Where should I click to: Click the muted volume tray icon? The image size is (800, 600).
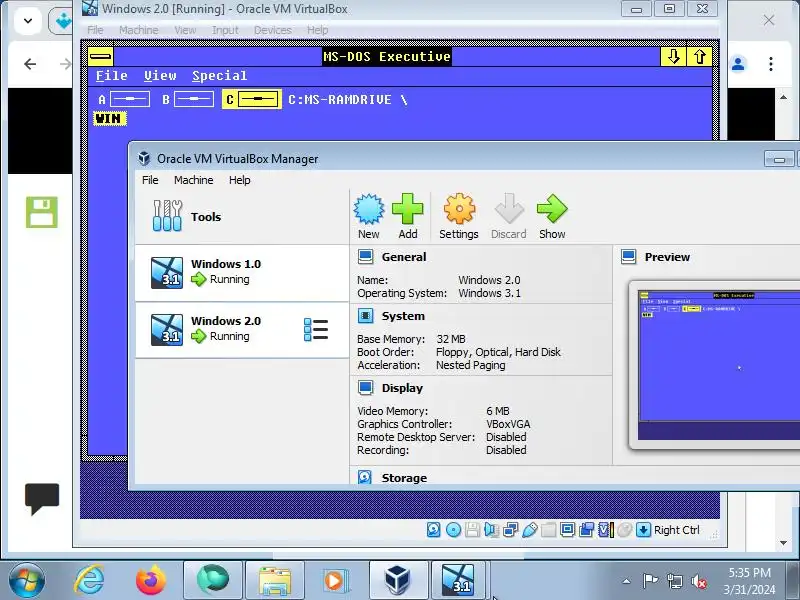pos(698,581)
